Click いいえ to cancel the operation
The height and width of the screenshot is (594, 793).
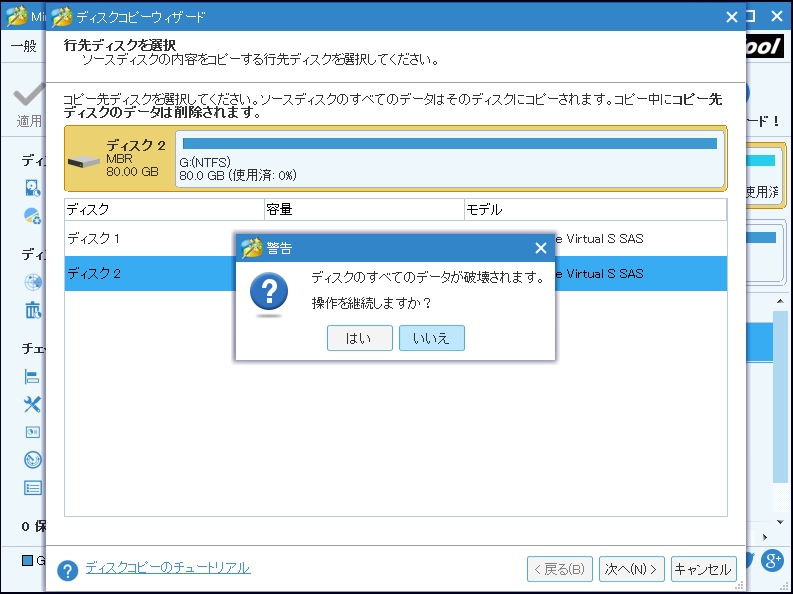tap(431, 338)
